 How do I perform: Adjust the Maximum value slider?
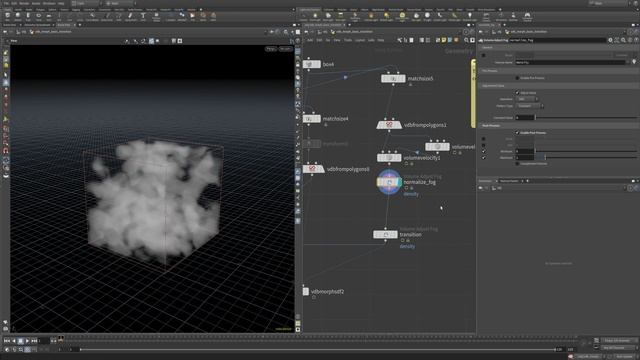586,157
